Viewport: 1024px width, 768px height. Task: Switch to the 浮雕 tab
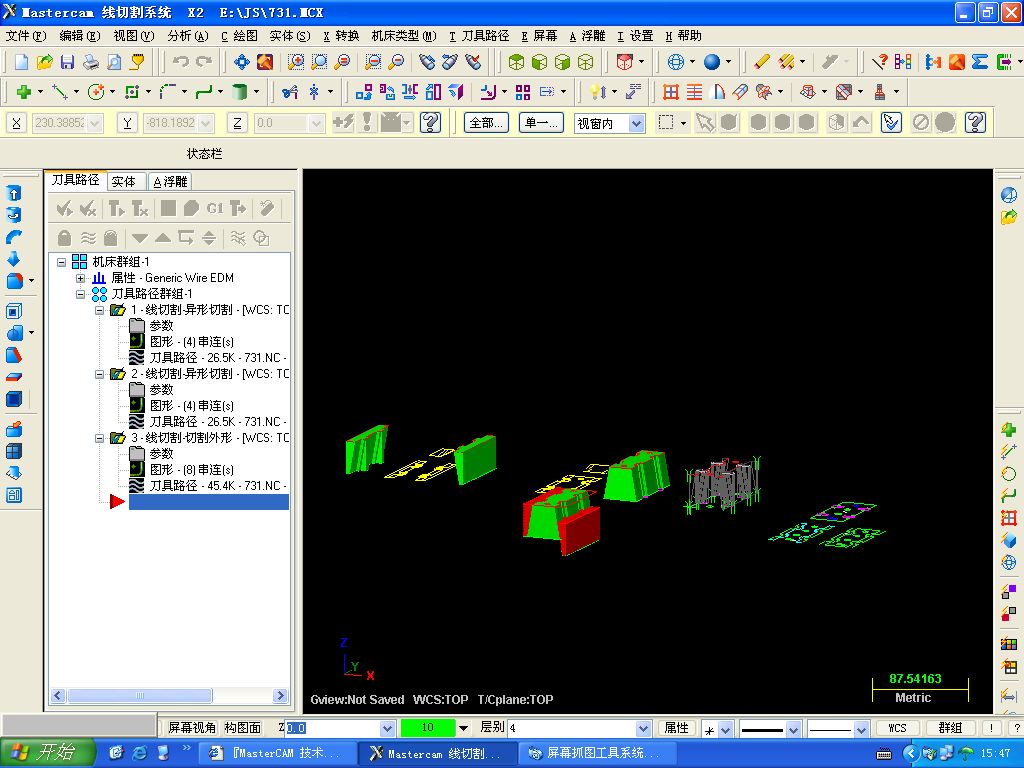[170, 182]
